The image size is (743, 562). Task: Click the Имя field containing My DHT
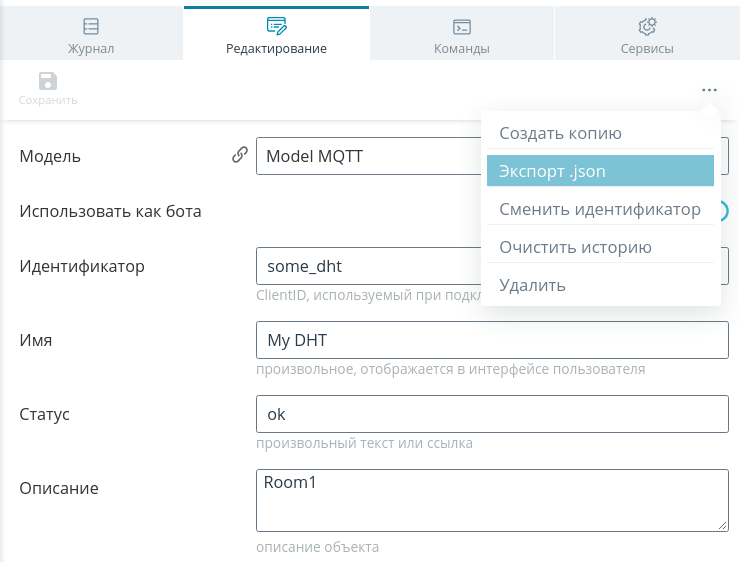[492, 340]
